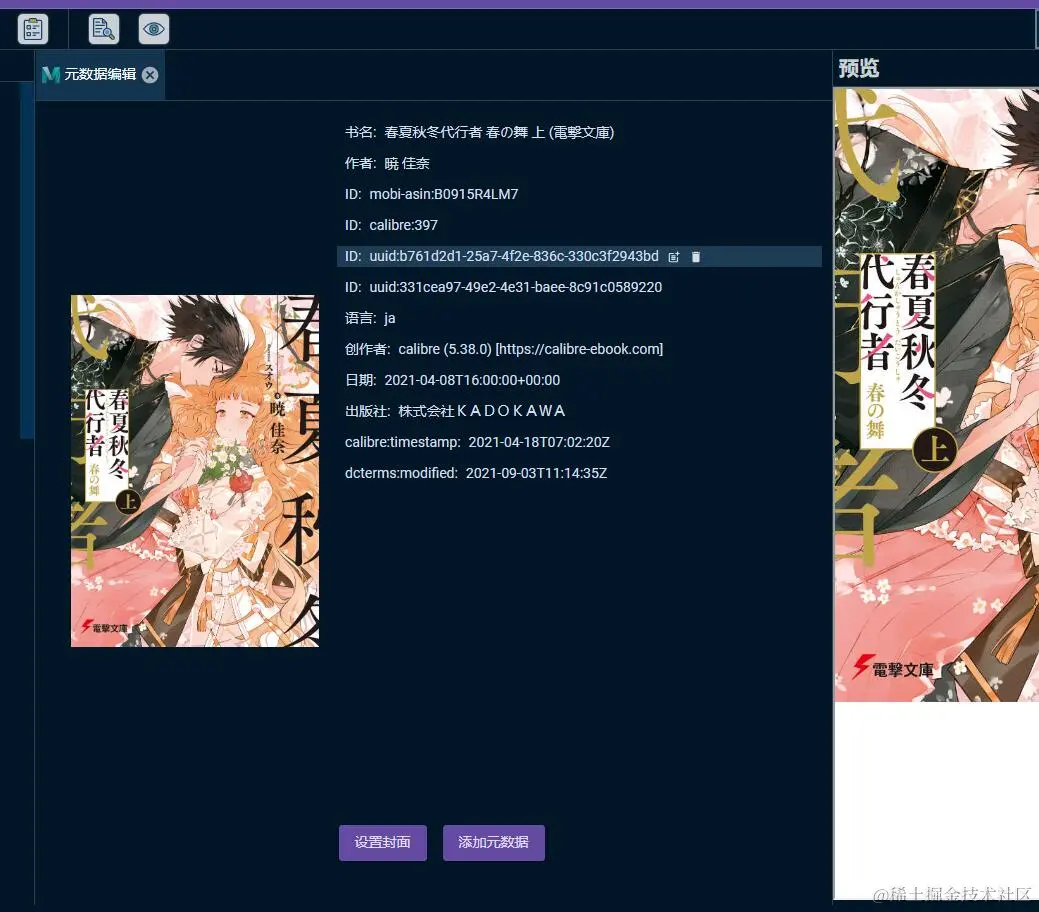
Task: Select the 作者 暁 佳奈 row
Action: coord(579,164)
